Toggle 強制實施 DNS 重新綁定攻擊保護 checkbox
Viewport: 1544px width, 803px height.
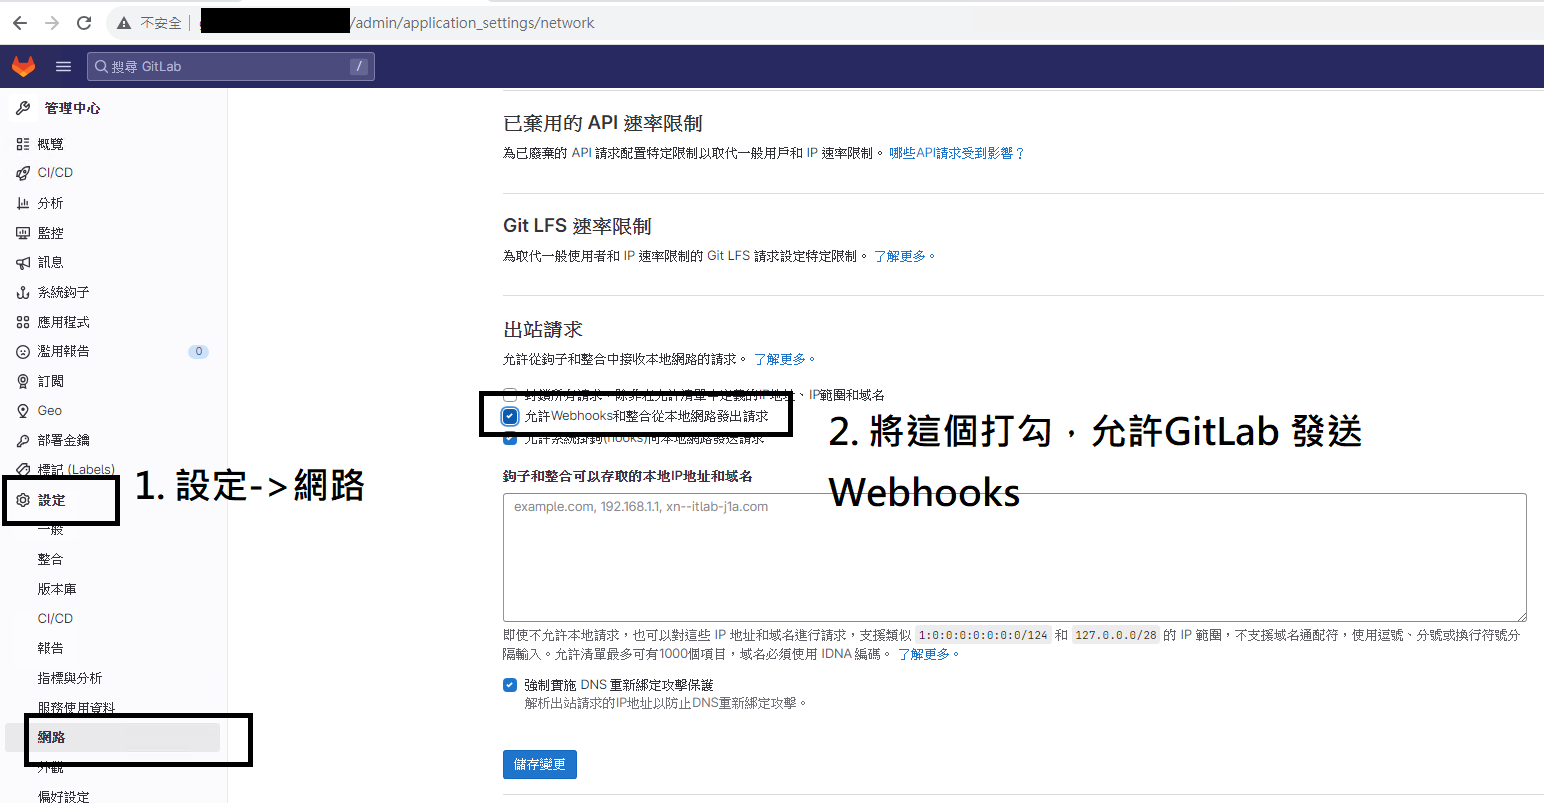point(510,685)
